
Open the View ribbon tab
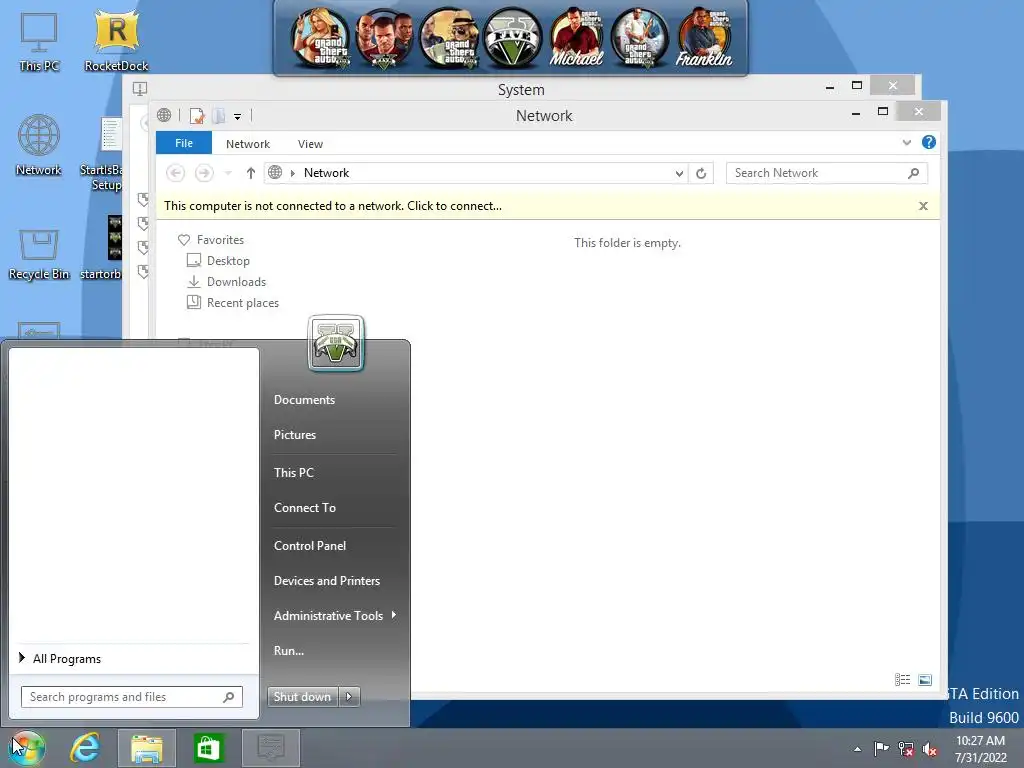(x=310, y=144)
